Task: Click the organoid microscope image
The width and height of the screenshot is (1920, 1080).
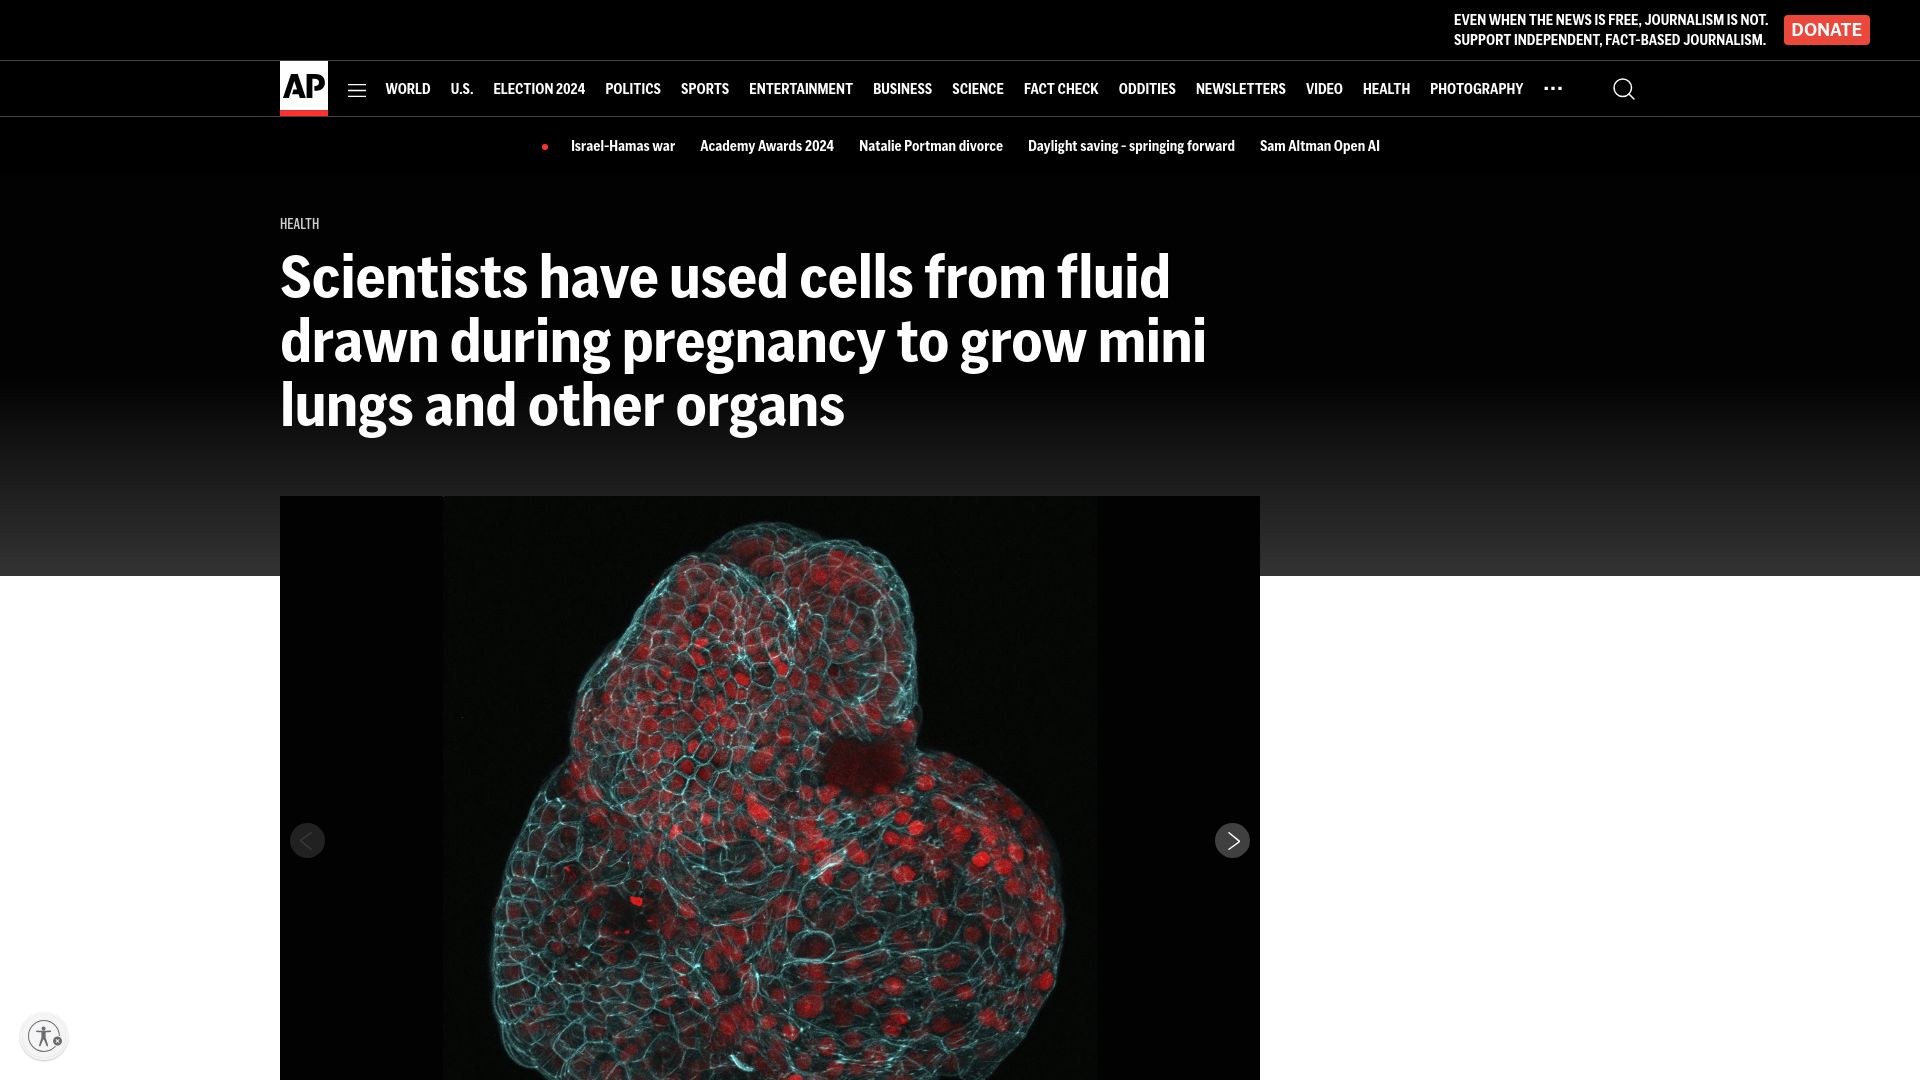Action: [x=770, y=788]
